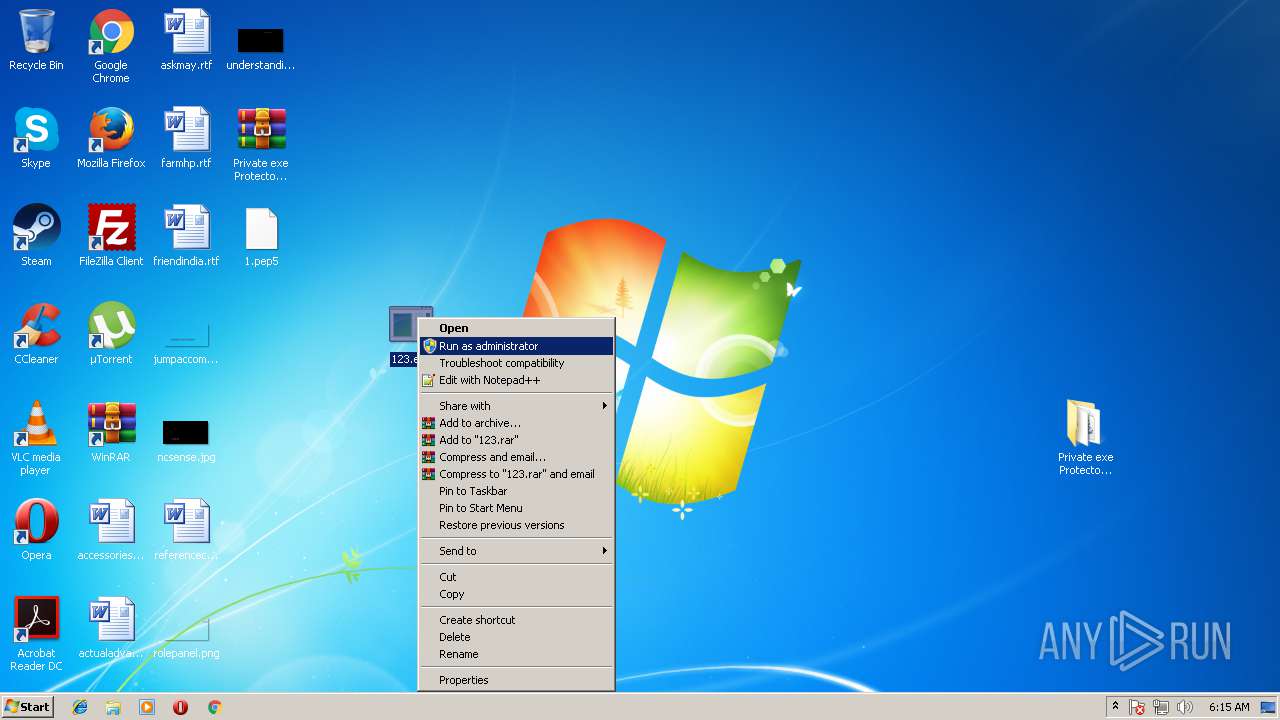1280x720 pixels.
Task: Launch Chrome from the taskbar
Action: click(214, 707)
